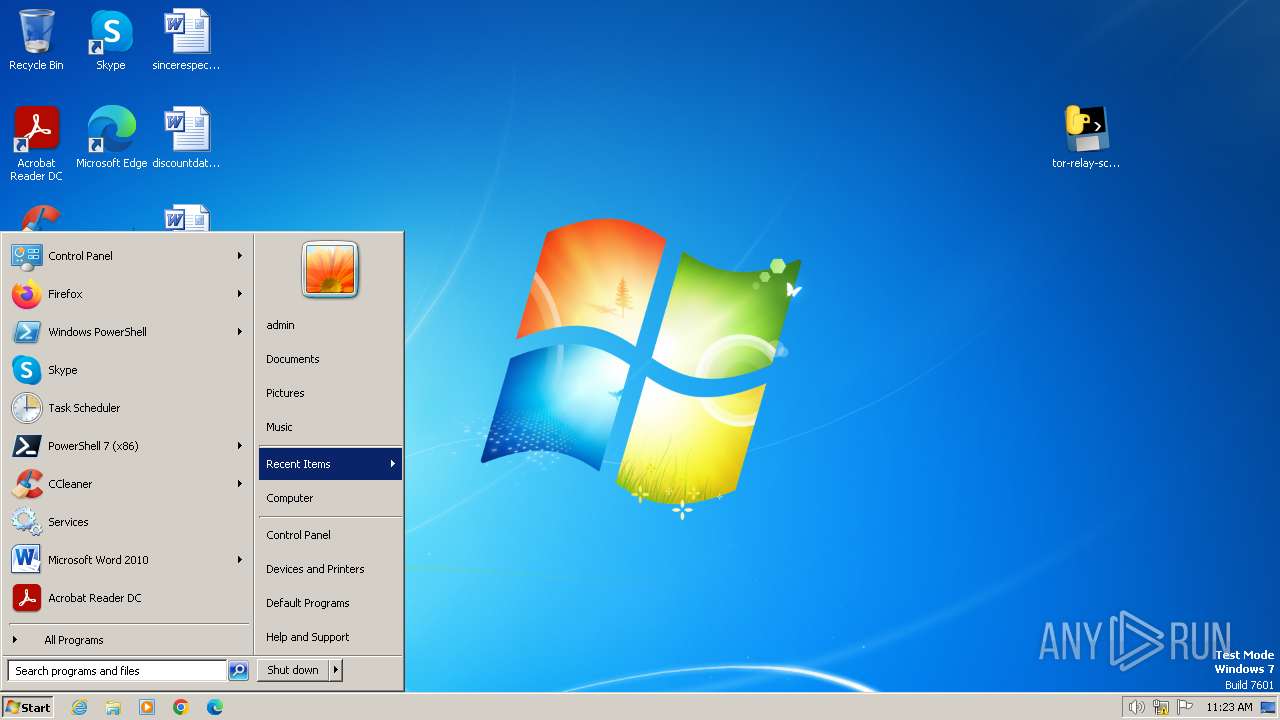The image size is (1280, 720).
Task: Expand the CCleaner jump list arrow
Action: coord(240,484)
